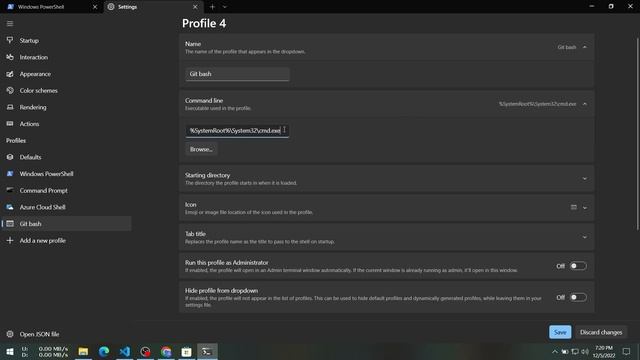Open JSON file from sidebar
Screen dimensions: 640x360
tap(66, 334)
